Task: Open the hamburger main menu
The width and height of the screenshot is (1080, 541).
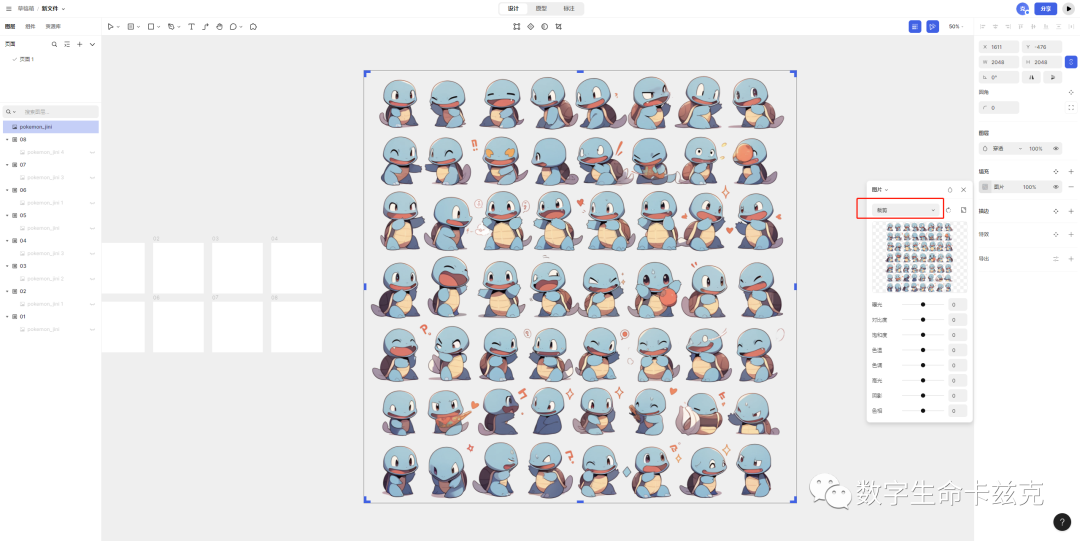Action: point(9,8)
